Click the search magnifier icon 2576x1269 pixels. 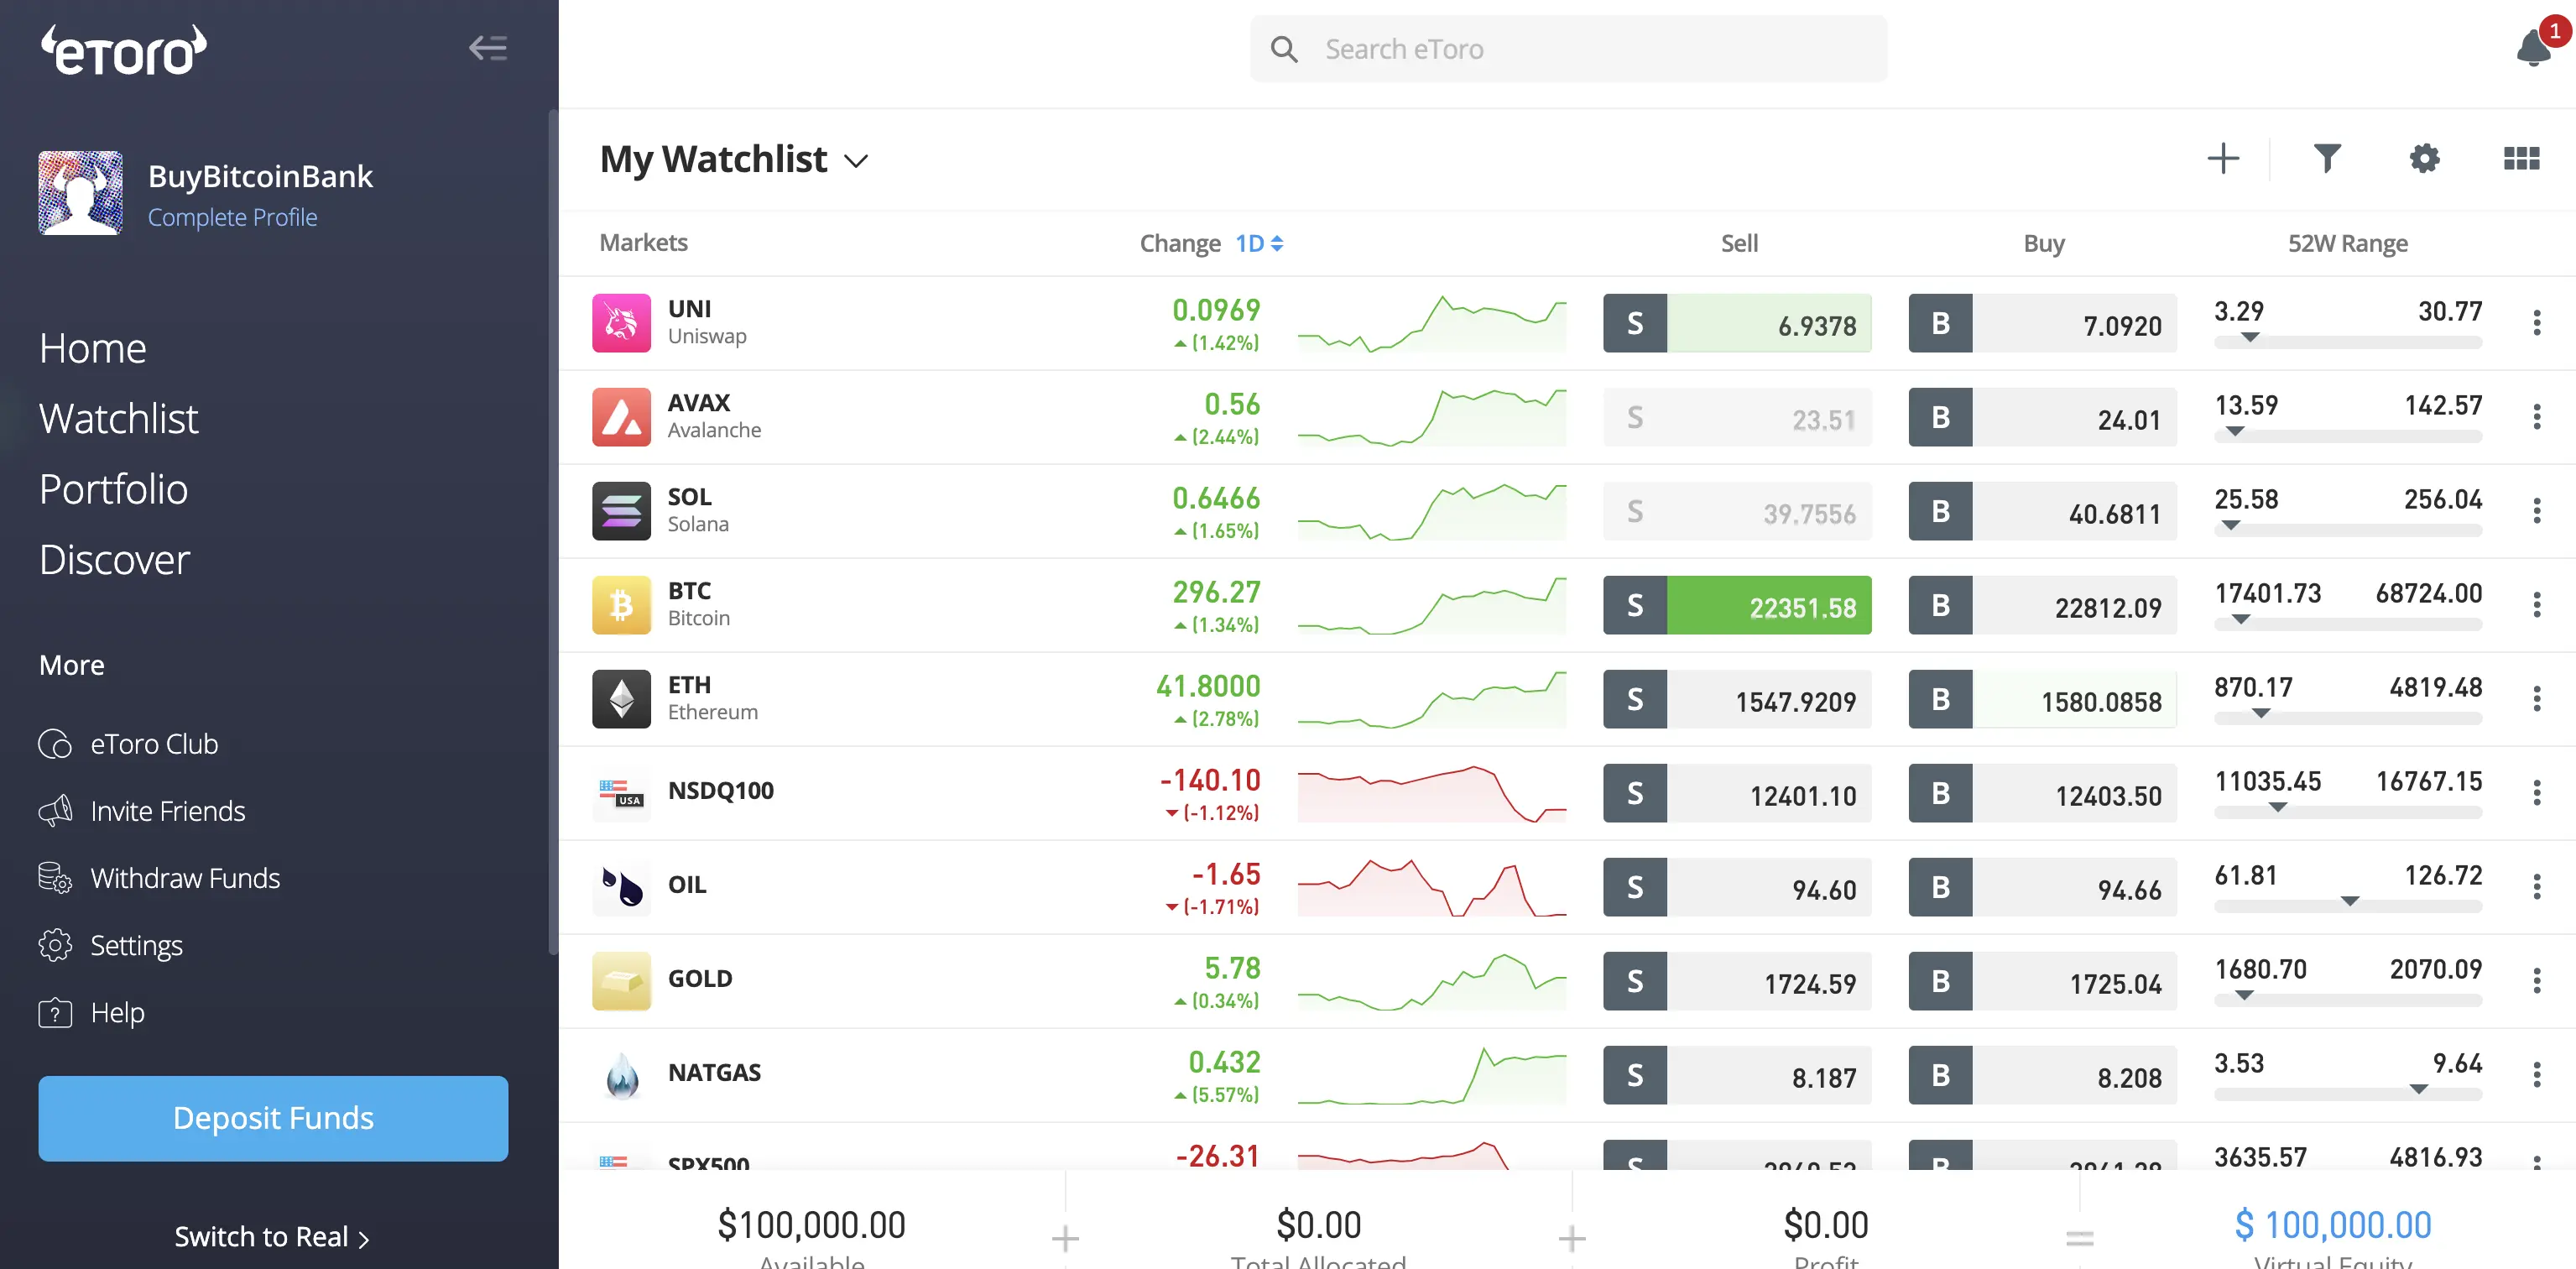(1284, 49)
